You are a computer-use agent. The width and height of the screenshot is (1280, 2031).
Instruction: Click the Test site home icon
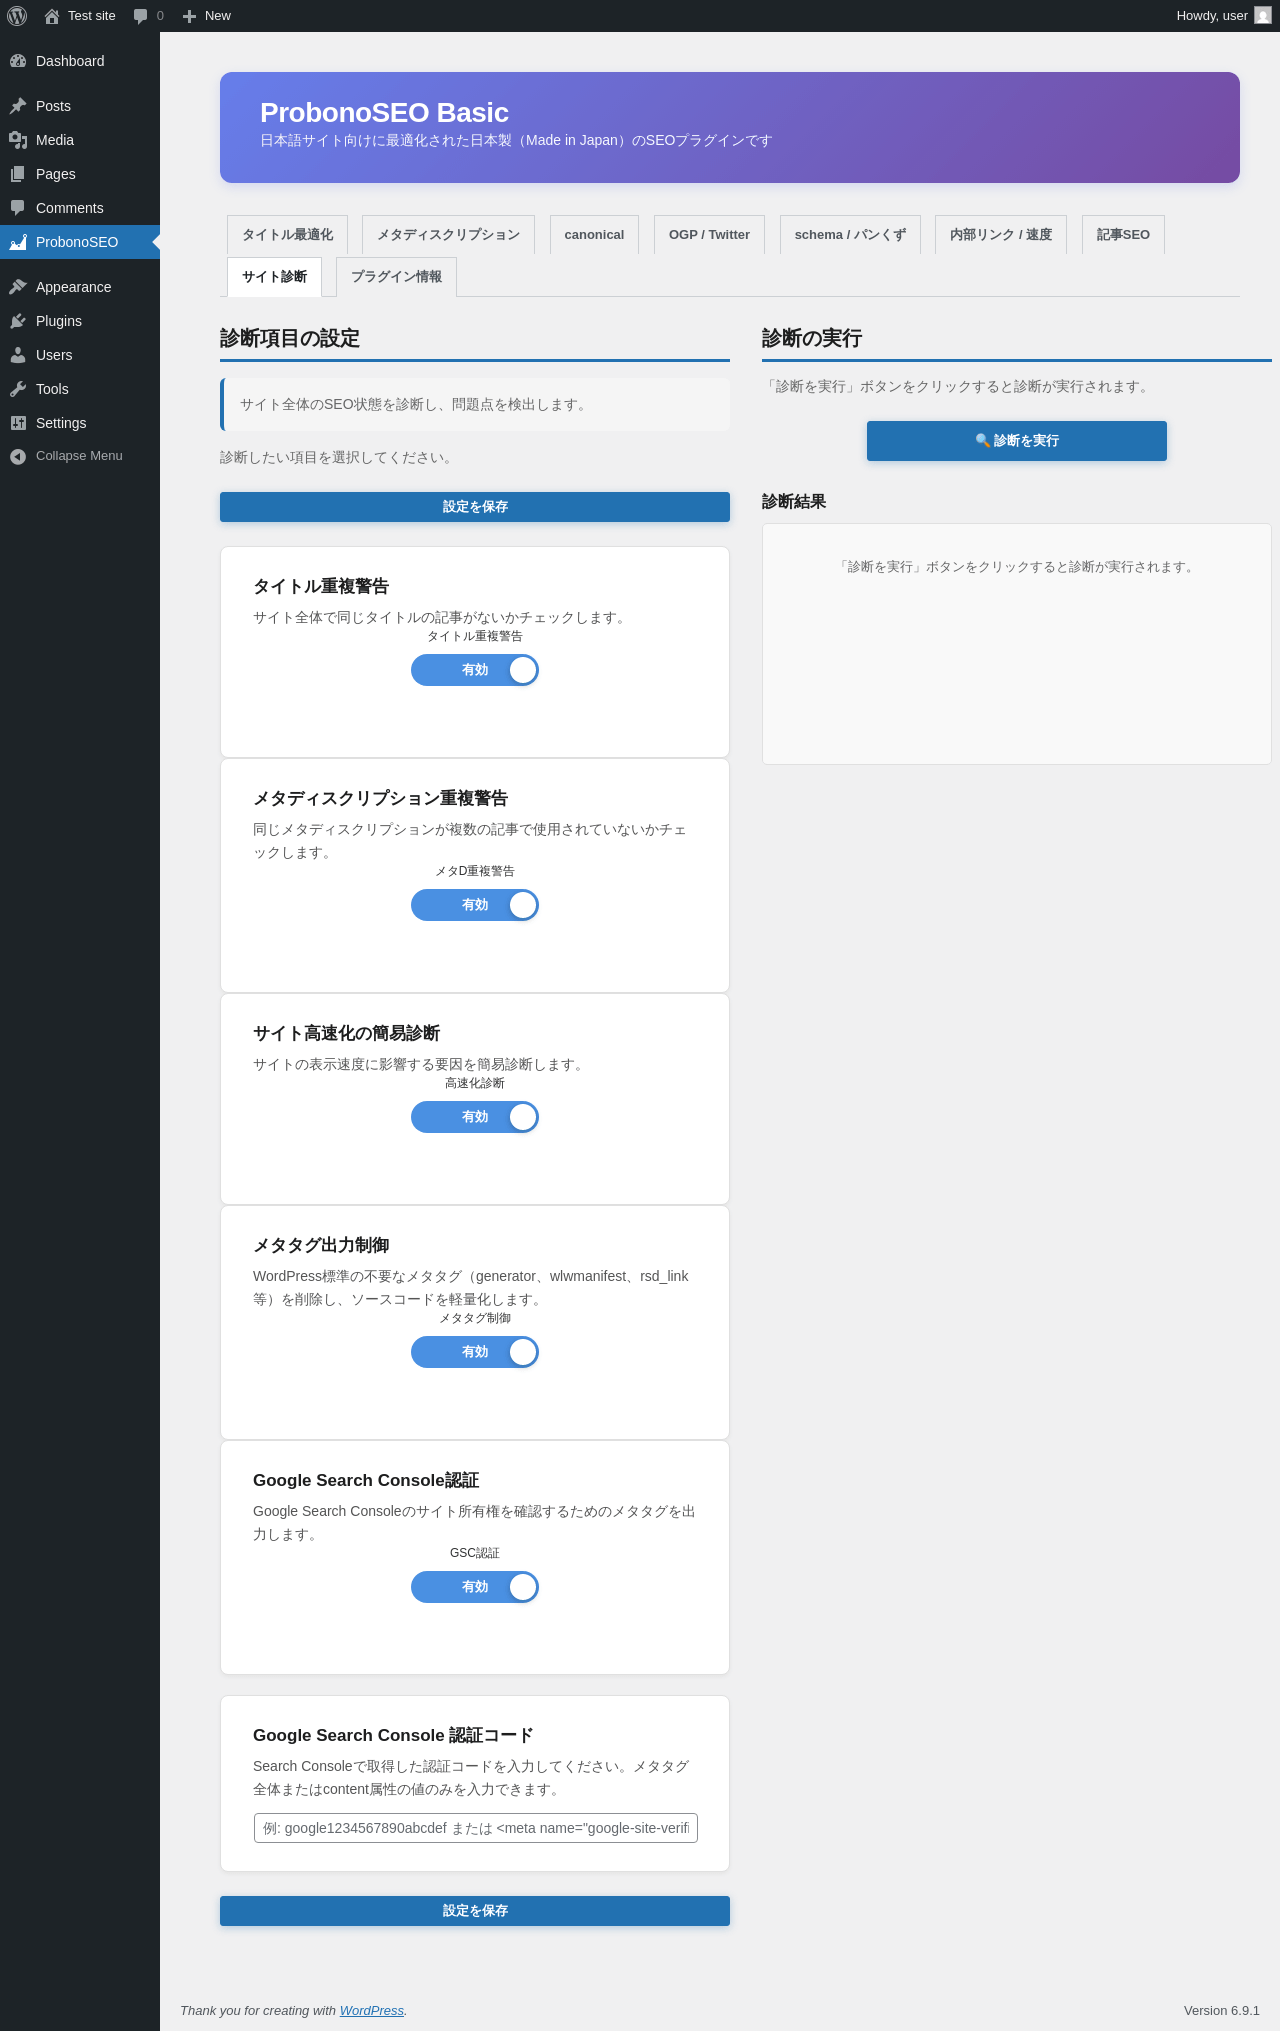52,16
